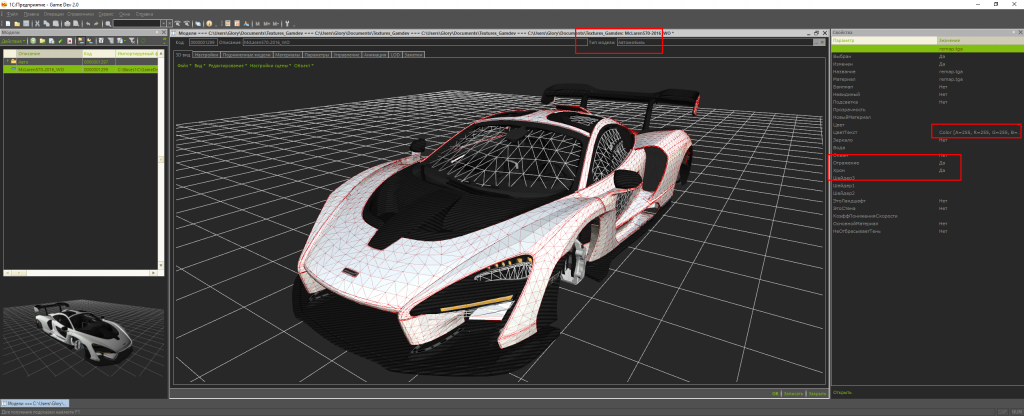The image size is (1024, 416).
Task: Click the Save diskette icon in the main toolbar
Action: [x=26, y=24]
